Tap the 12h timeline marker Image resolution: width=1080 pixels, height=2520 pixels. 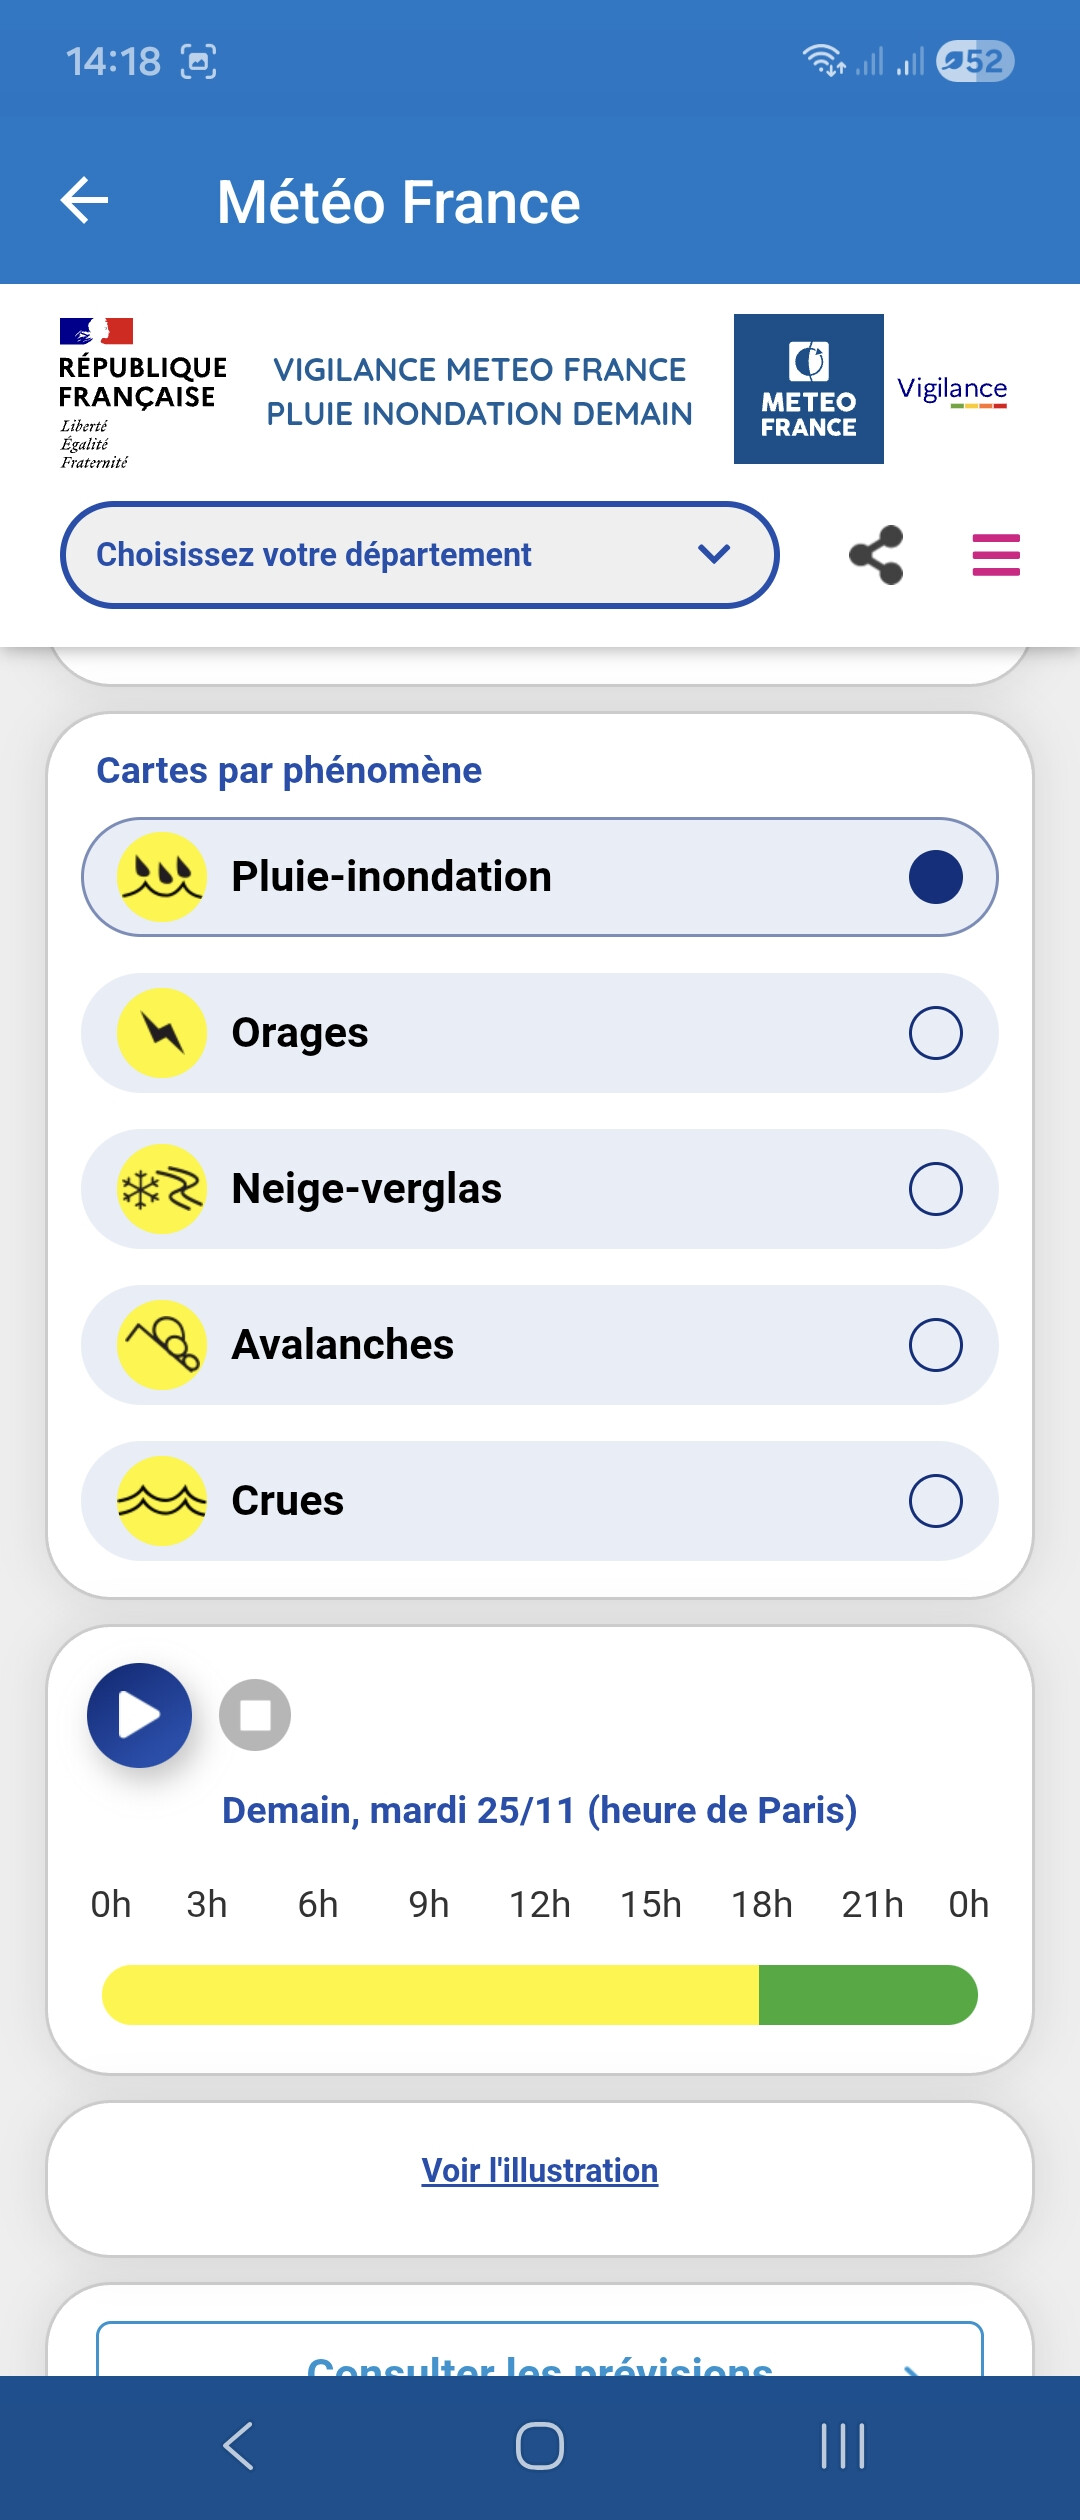[540, 1905]
